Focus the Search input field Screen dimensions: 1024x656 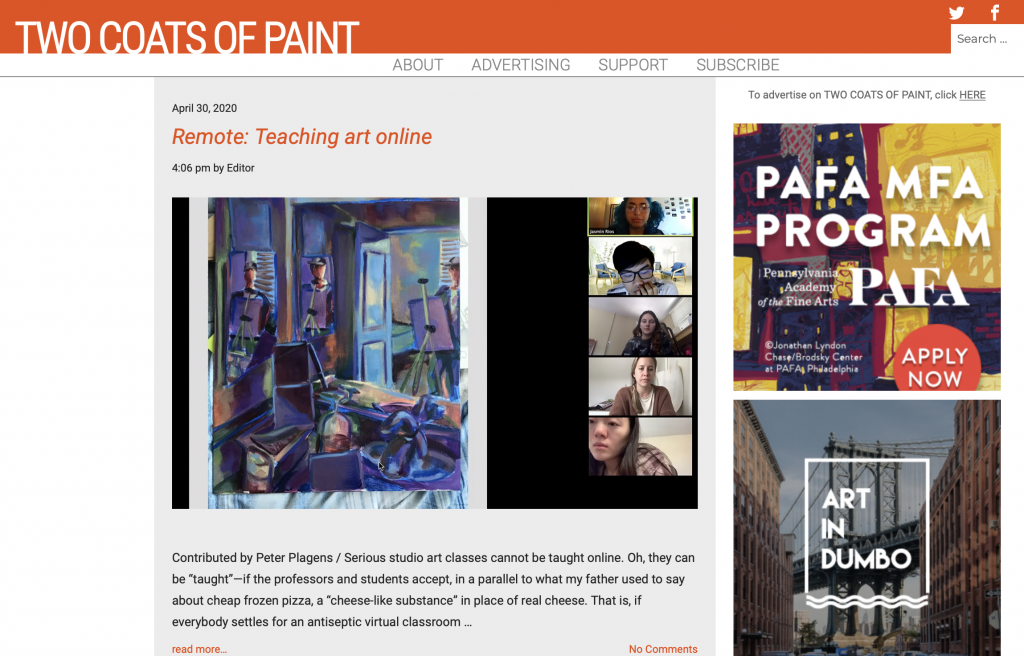tap(985, 39)
